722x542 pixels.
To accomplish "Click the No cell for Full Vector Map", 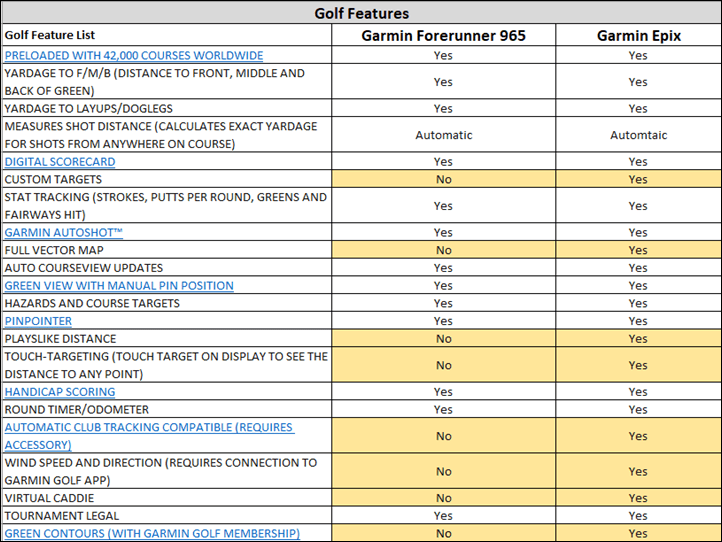I will (x=443, y=250).
